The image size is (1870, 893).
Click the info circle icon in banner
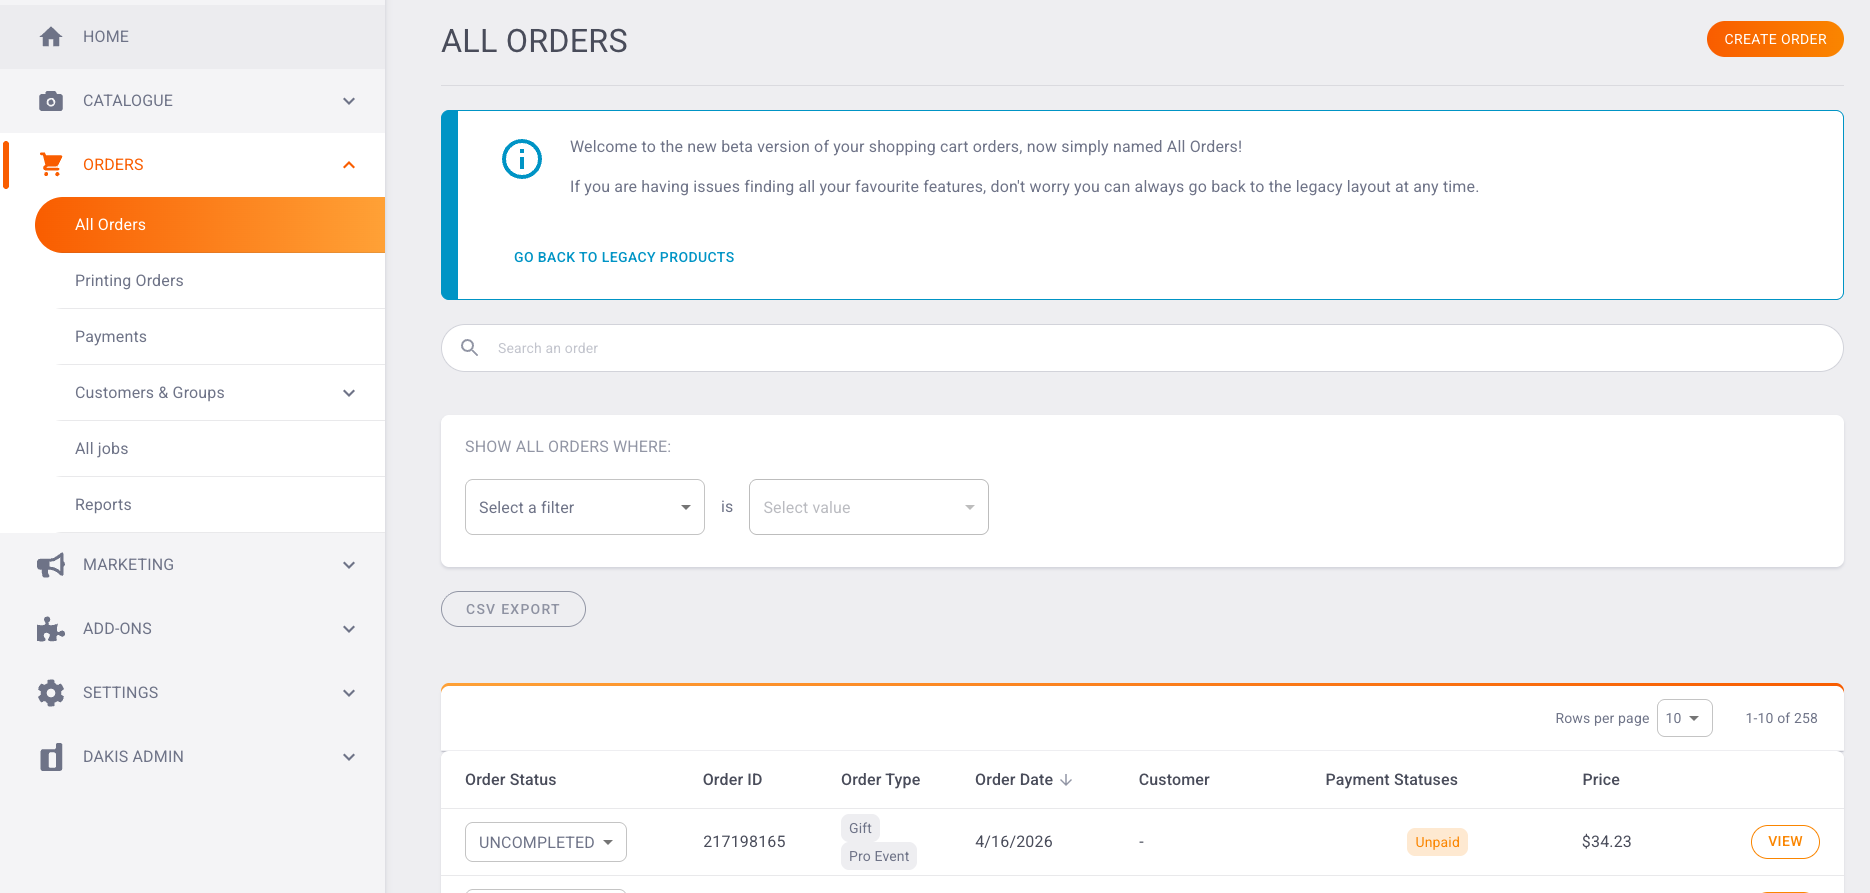pos(522,159)
